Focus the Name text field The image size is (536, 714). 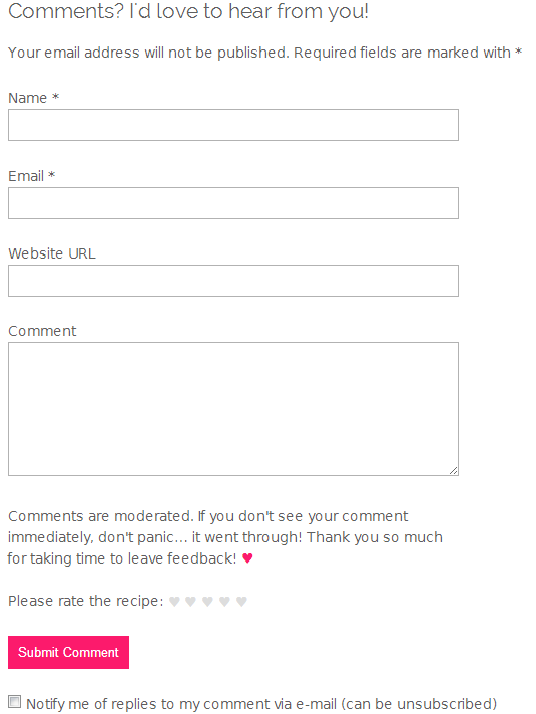tap(233, 125)
